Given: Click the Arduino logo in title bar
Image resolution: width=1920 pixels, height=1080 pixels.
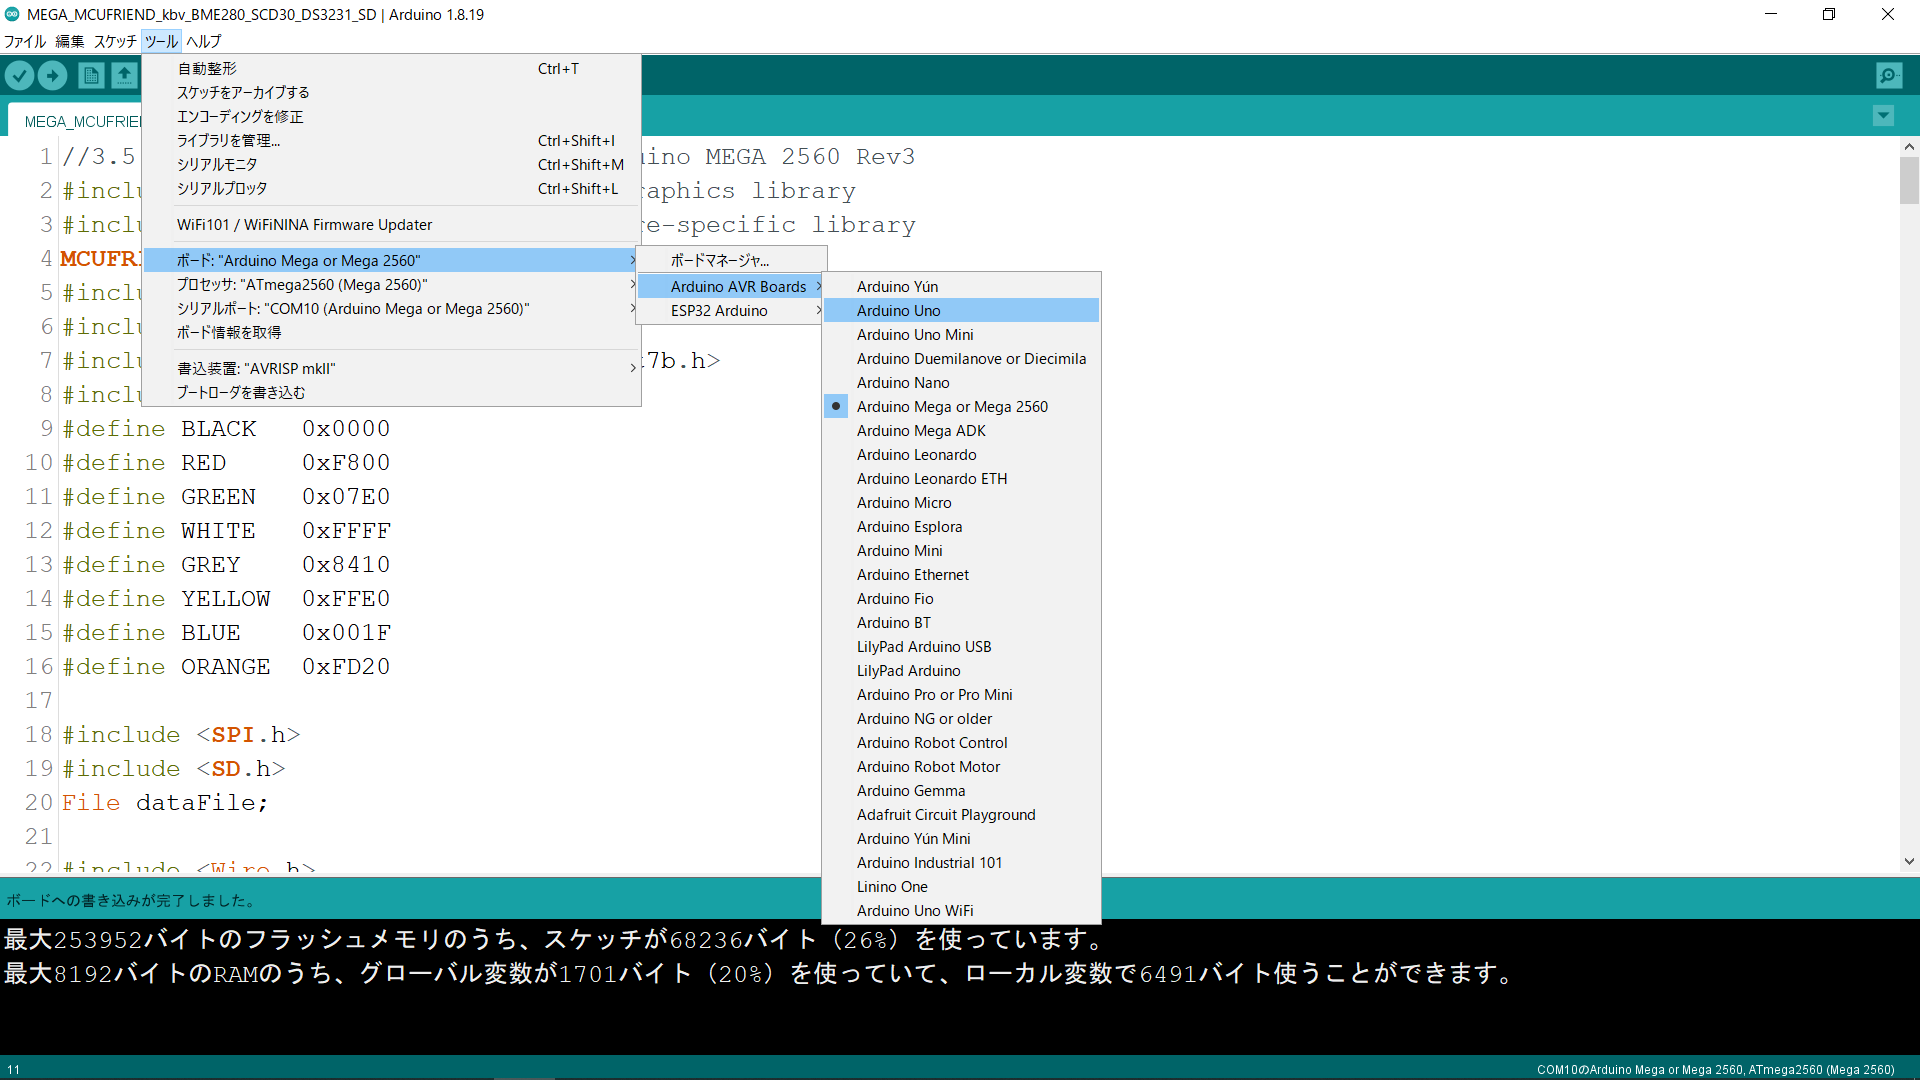Looking at the screenshot, I should pyautogui.click(x=12, y=14).
